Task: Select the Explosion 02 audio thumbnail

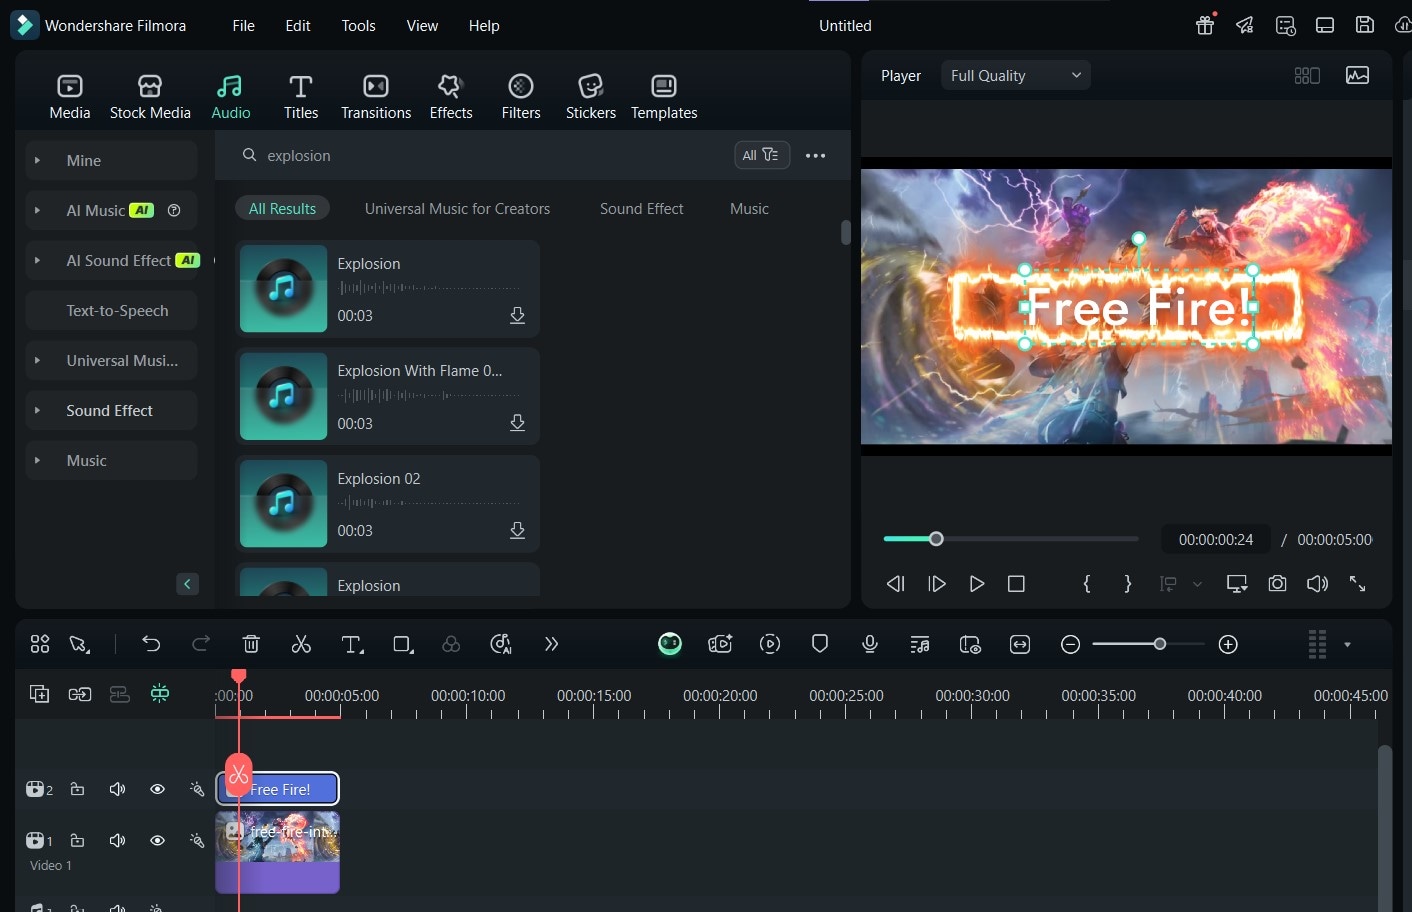Action: [283, 504]
